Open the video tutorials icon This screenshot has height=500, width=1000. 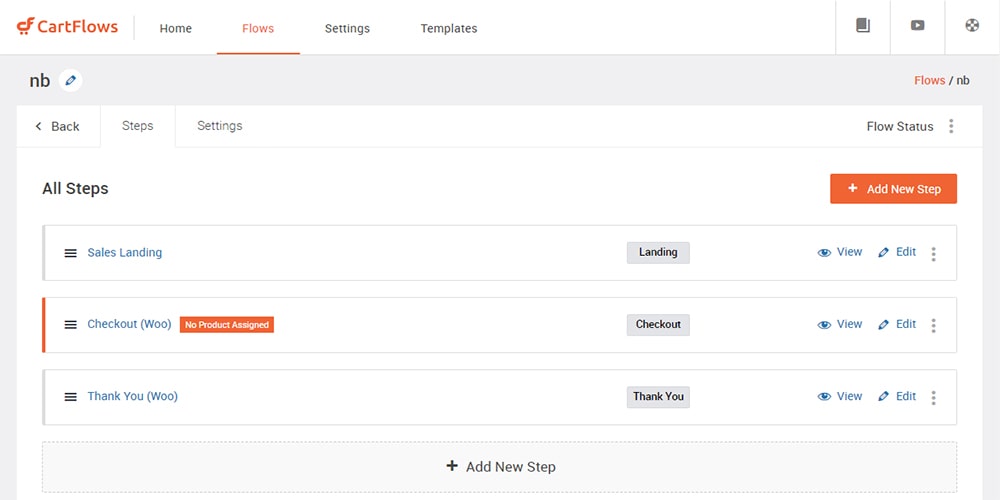(917, 26)
